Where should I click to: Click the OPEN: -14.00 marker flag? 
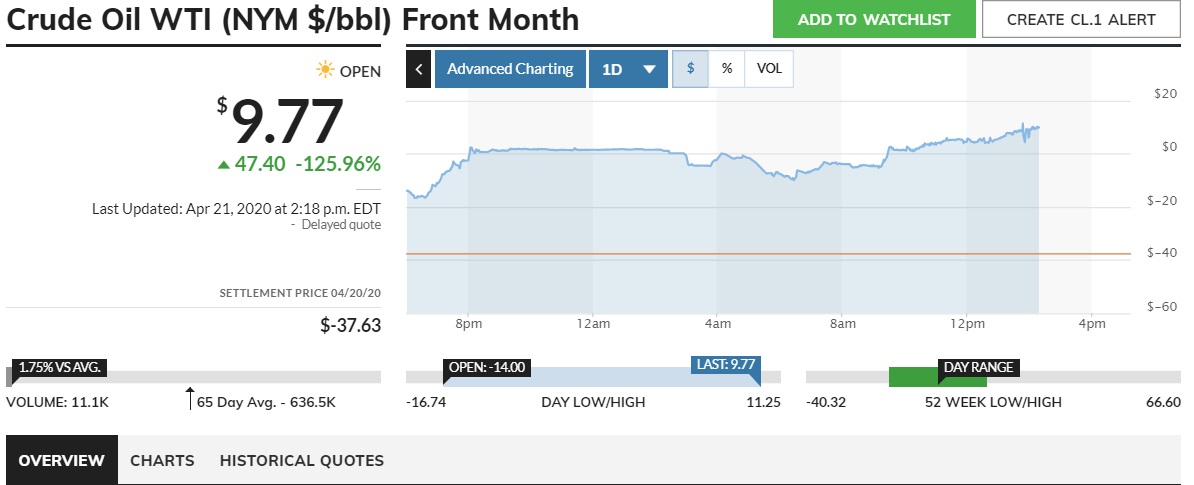point(487,367)
